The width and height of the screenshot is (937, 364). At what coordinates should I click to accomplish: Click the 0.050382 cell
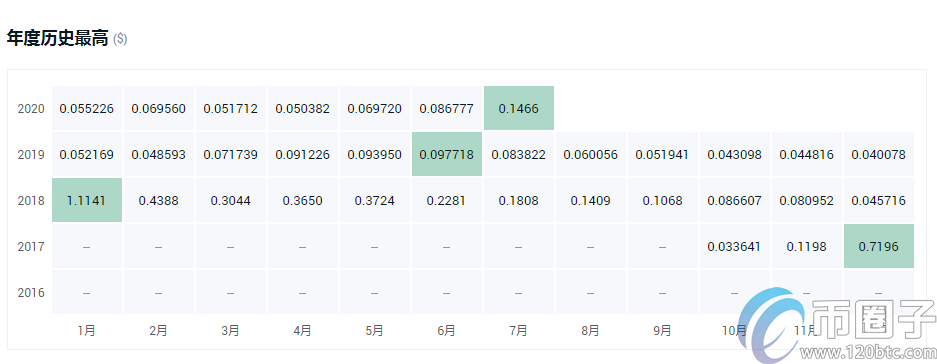302,108
